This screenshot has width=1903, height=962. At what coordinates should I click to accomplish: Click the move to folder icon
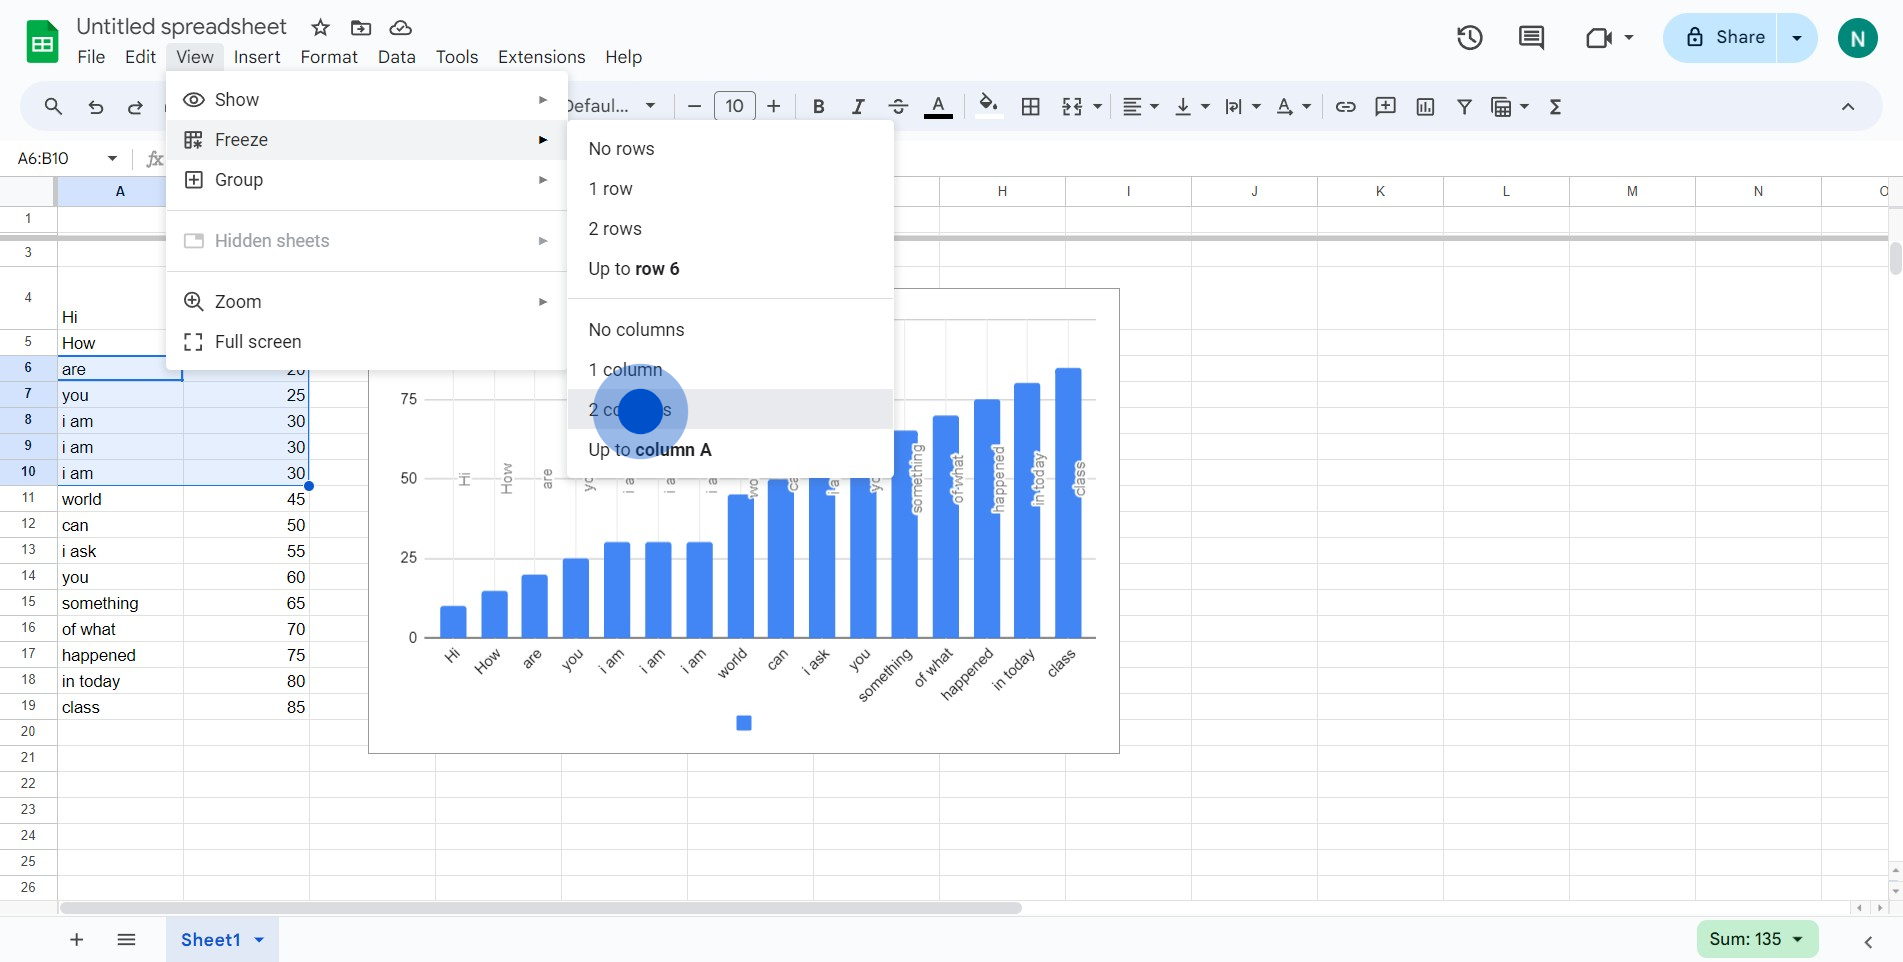pyautogui.click(x=361, y=28)
